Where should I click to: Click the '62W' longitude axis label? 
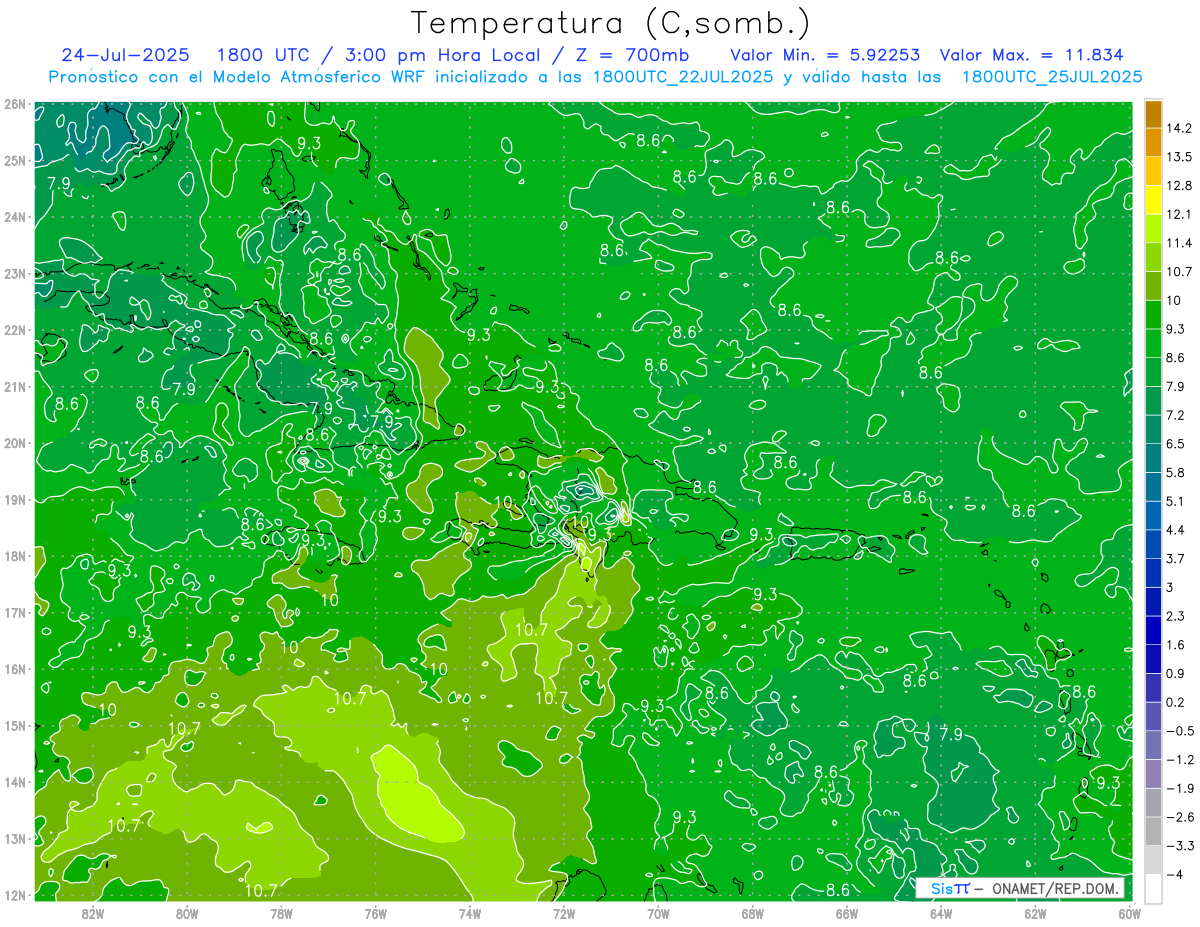[1036, 913]
